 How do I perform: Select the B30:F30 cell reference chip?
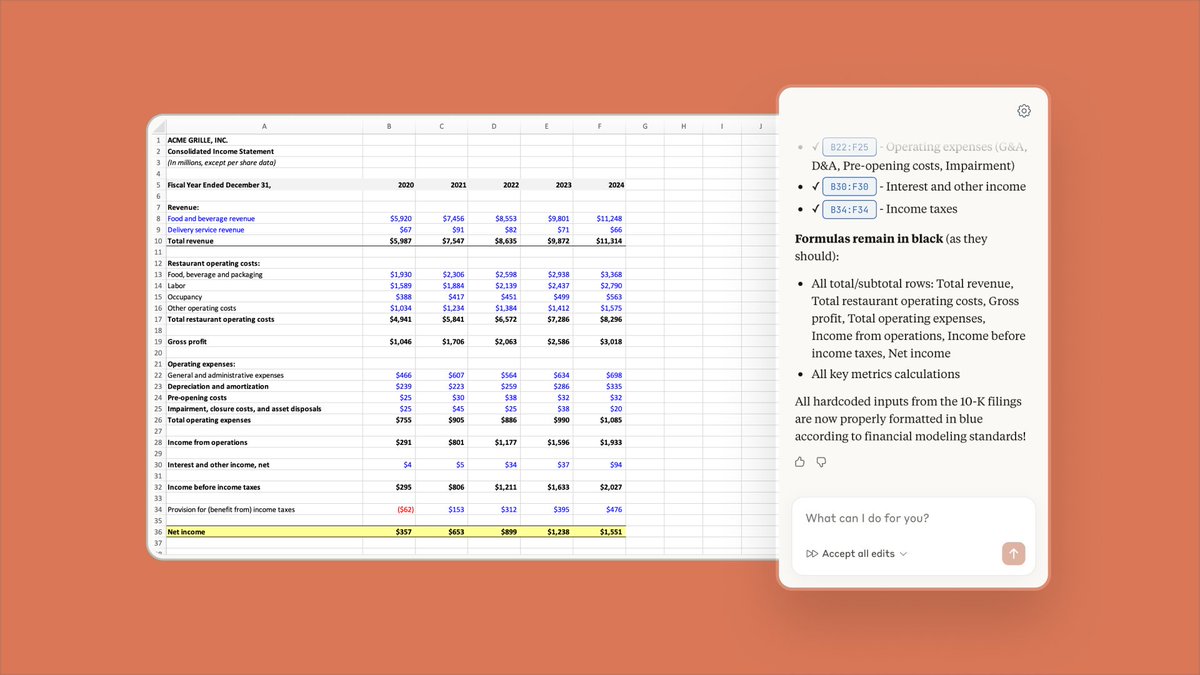[849, 186]
